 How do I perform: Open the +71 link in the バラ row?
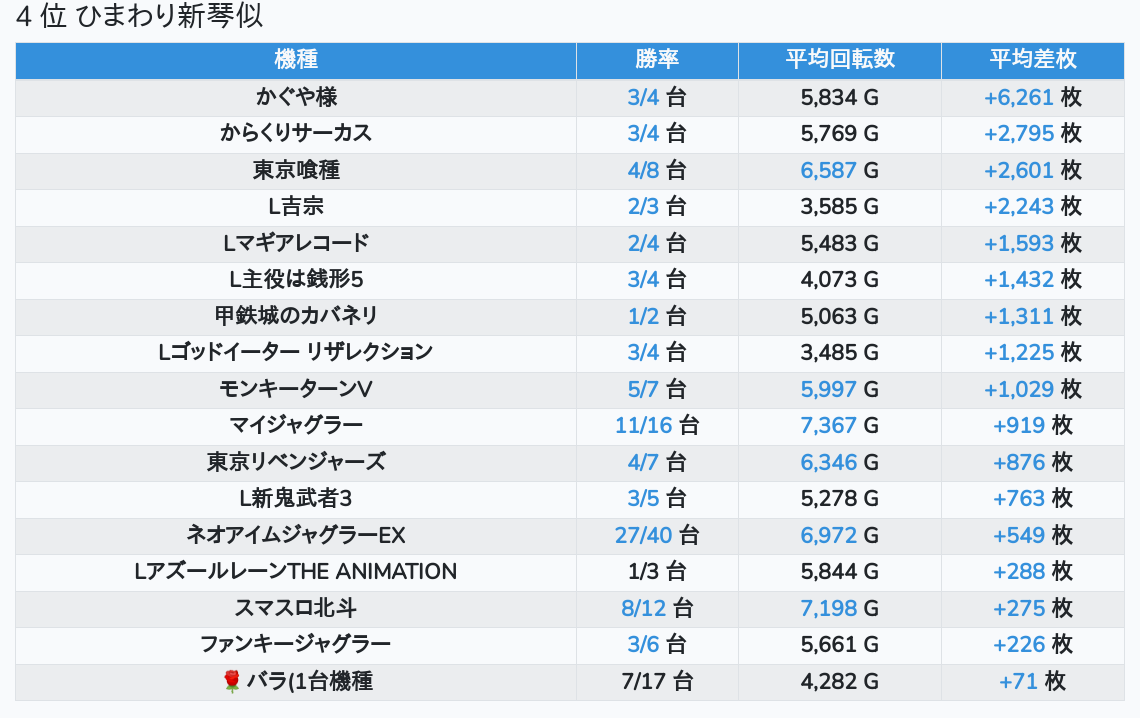[1019, 682]
